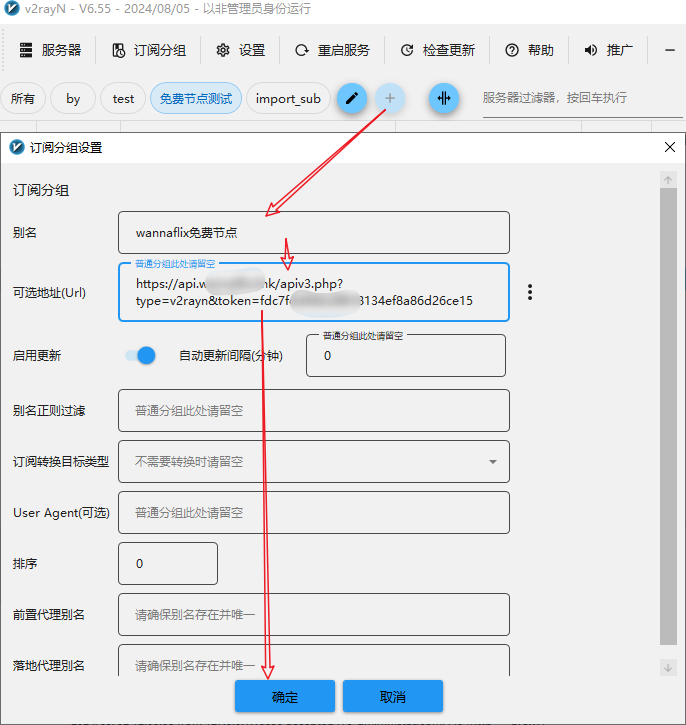Click the question mark help icon
The image size is (686, 725).
coord(512,50)
